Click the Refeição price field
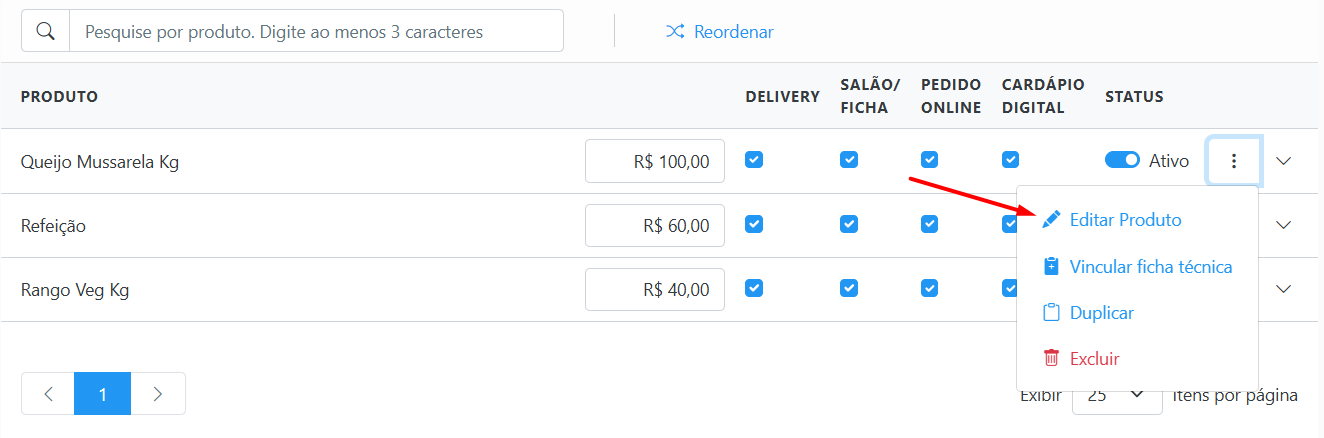1324x438 pixels. pos(655,225)
